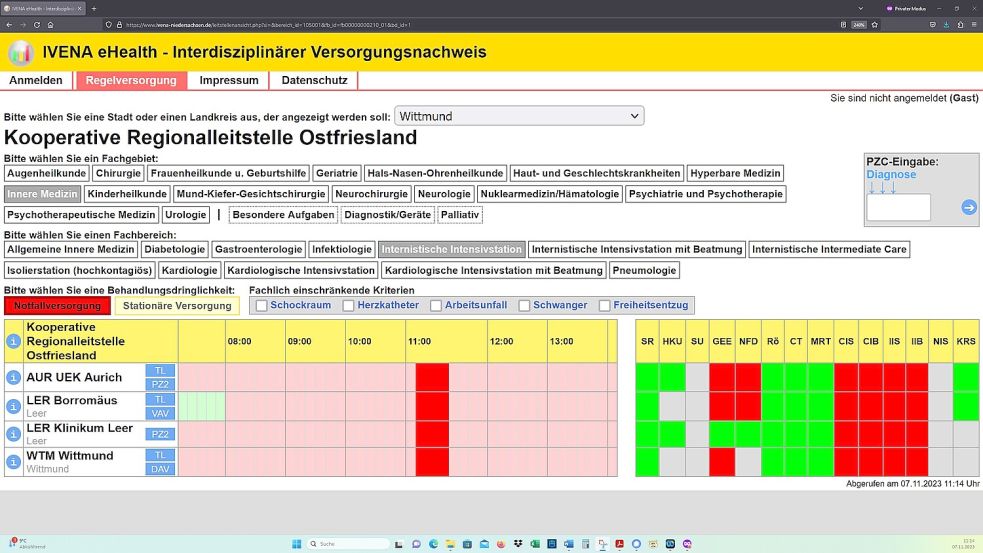The width and height of the screenshot is (983, 553).
Task: Expand the browser tab list chevron
Action: (860, 9)
